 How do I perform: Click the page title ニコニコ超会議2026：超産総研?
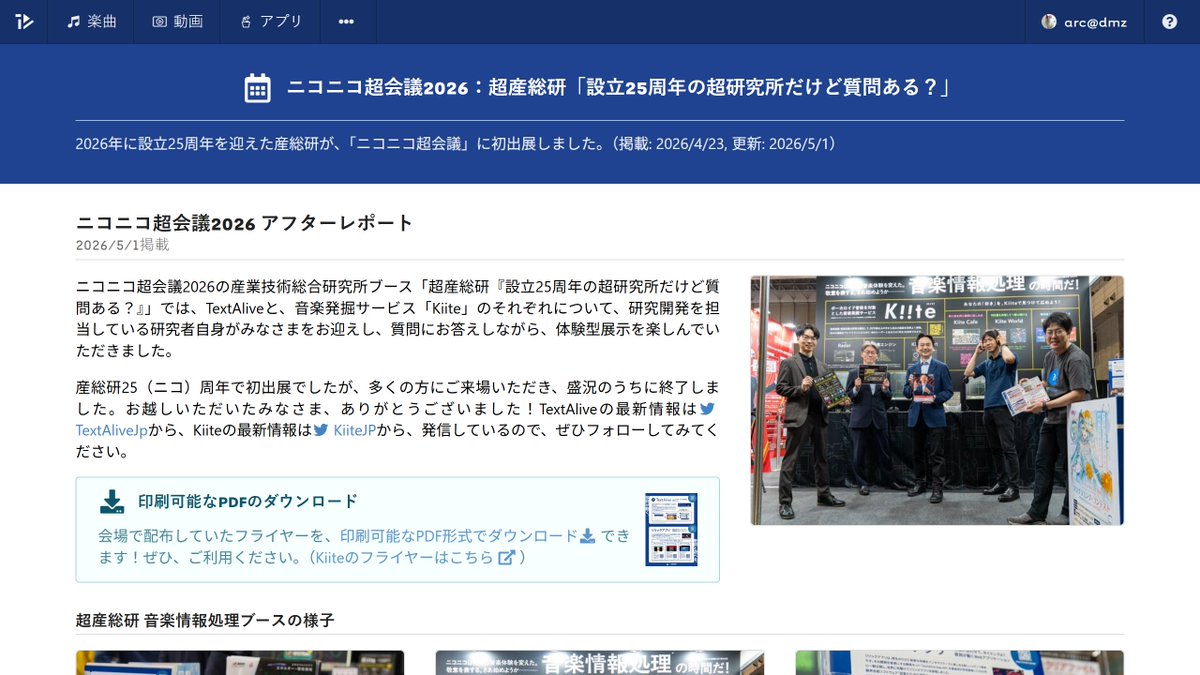click(x=618, y=88)
